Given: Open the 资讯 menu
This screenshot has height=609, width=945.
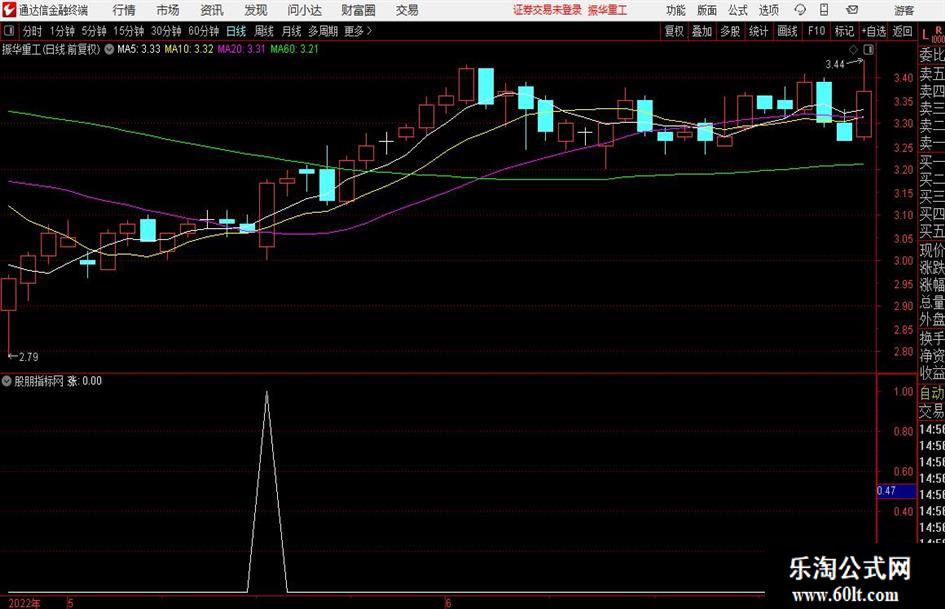Looking at the screenshot, I should 212,10.
